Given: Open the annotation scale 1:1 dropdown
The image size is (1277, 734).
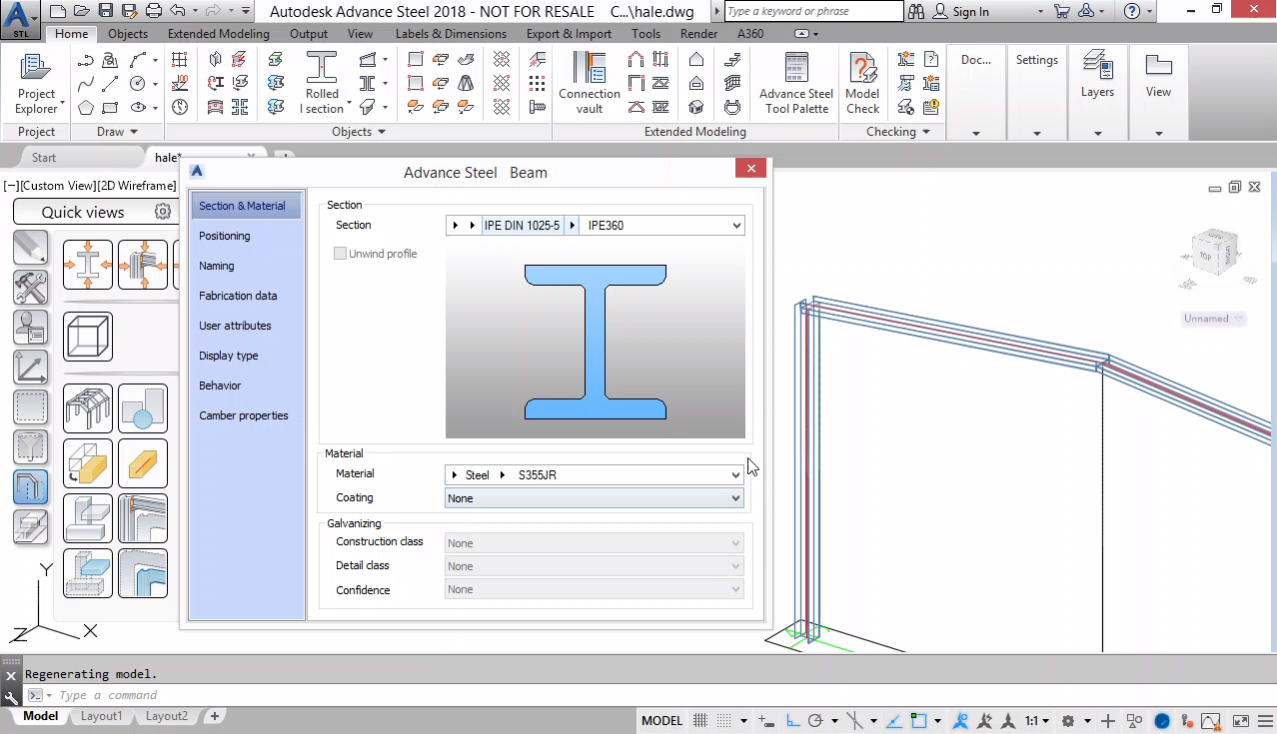Looking at the screenshot, I should [1037, 720].
